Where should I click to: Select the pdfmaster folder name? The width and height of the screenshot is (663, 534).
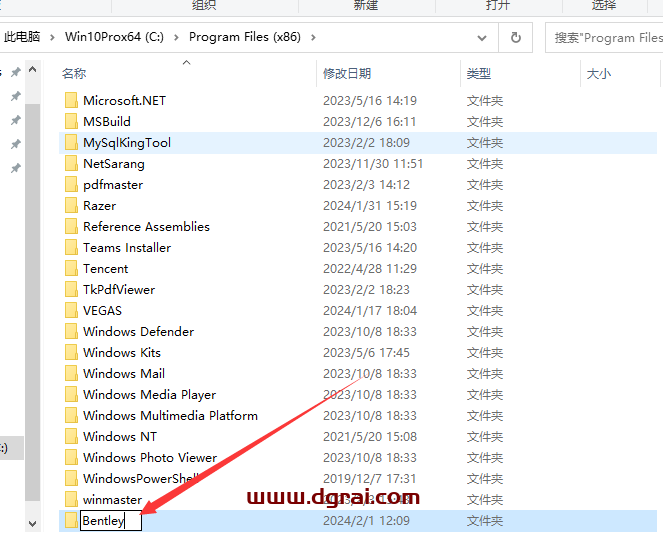point(113,184)
